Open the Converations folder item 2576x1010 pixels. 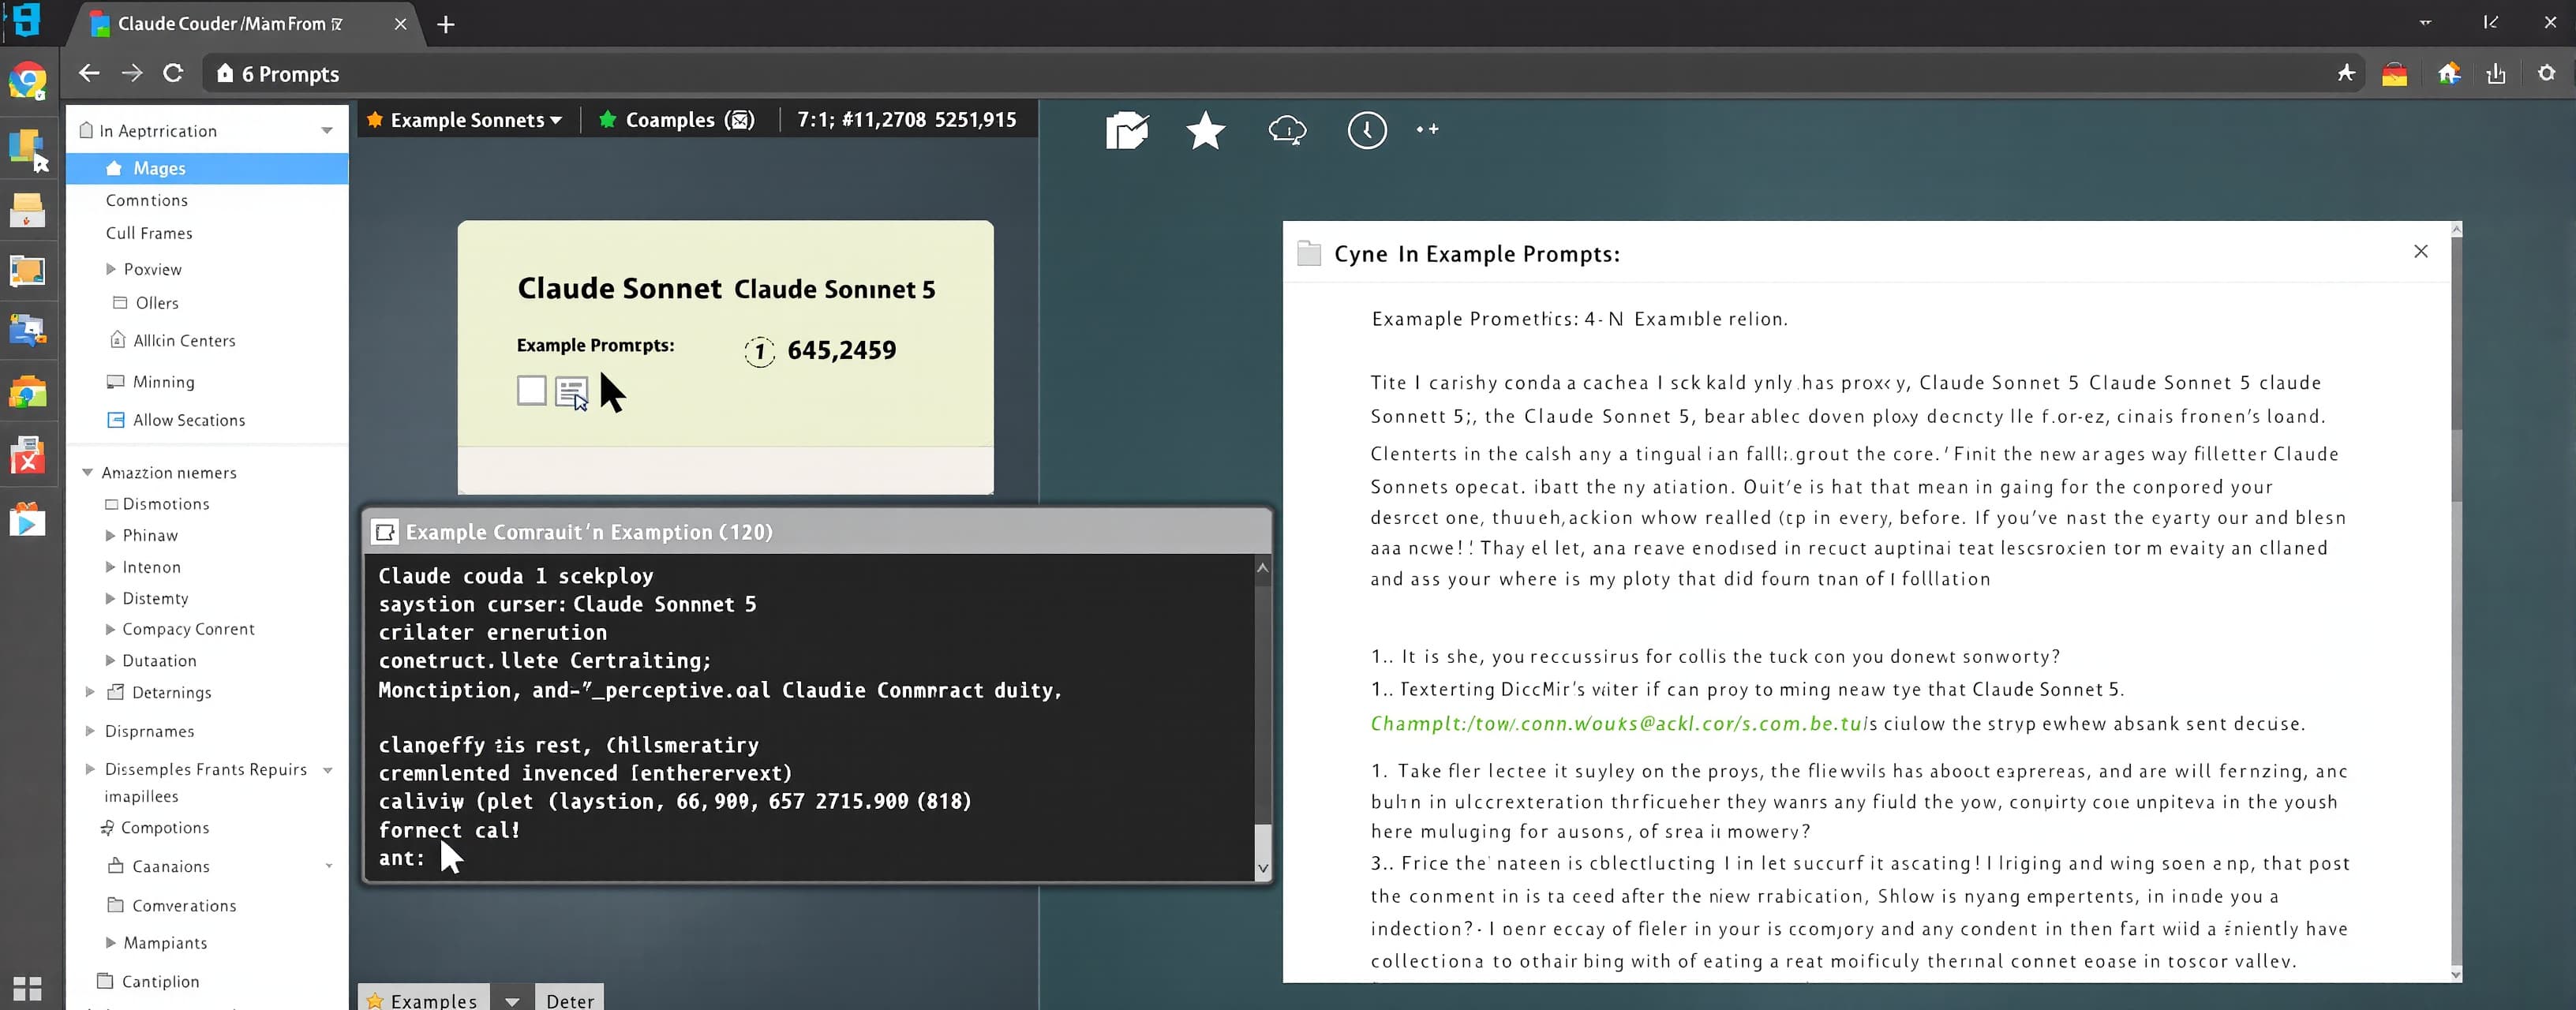coord(184,905)
